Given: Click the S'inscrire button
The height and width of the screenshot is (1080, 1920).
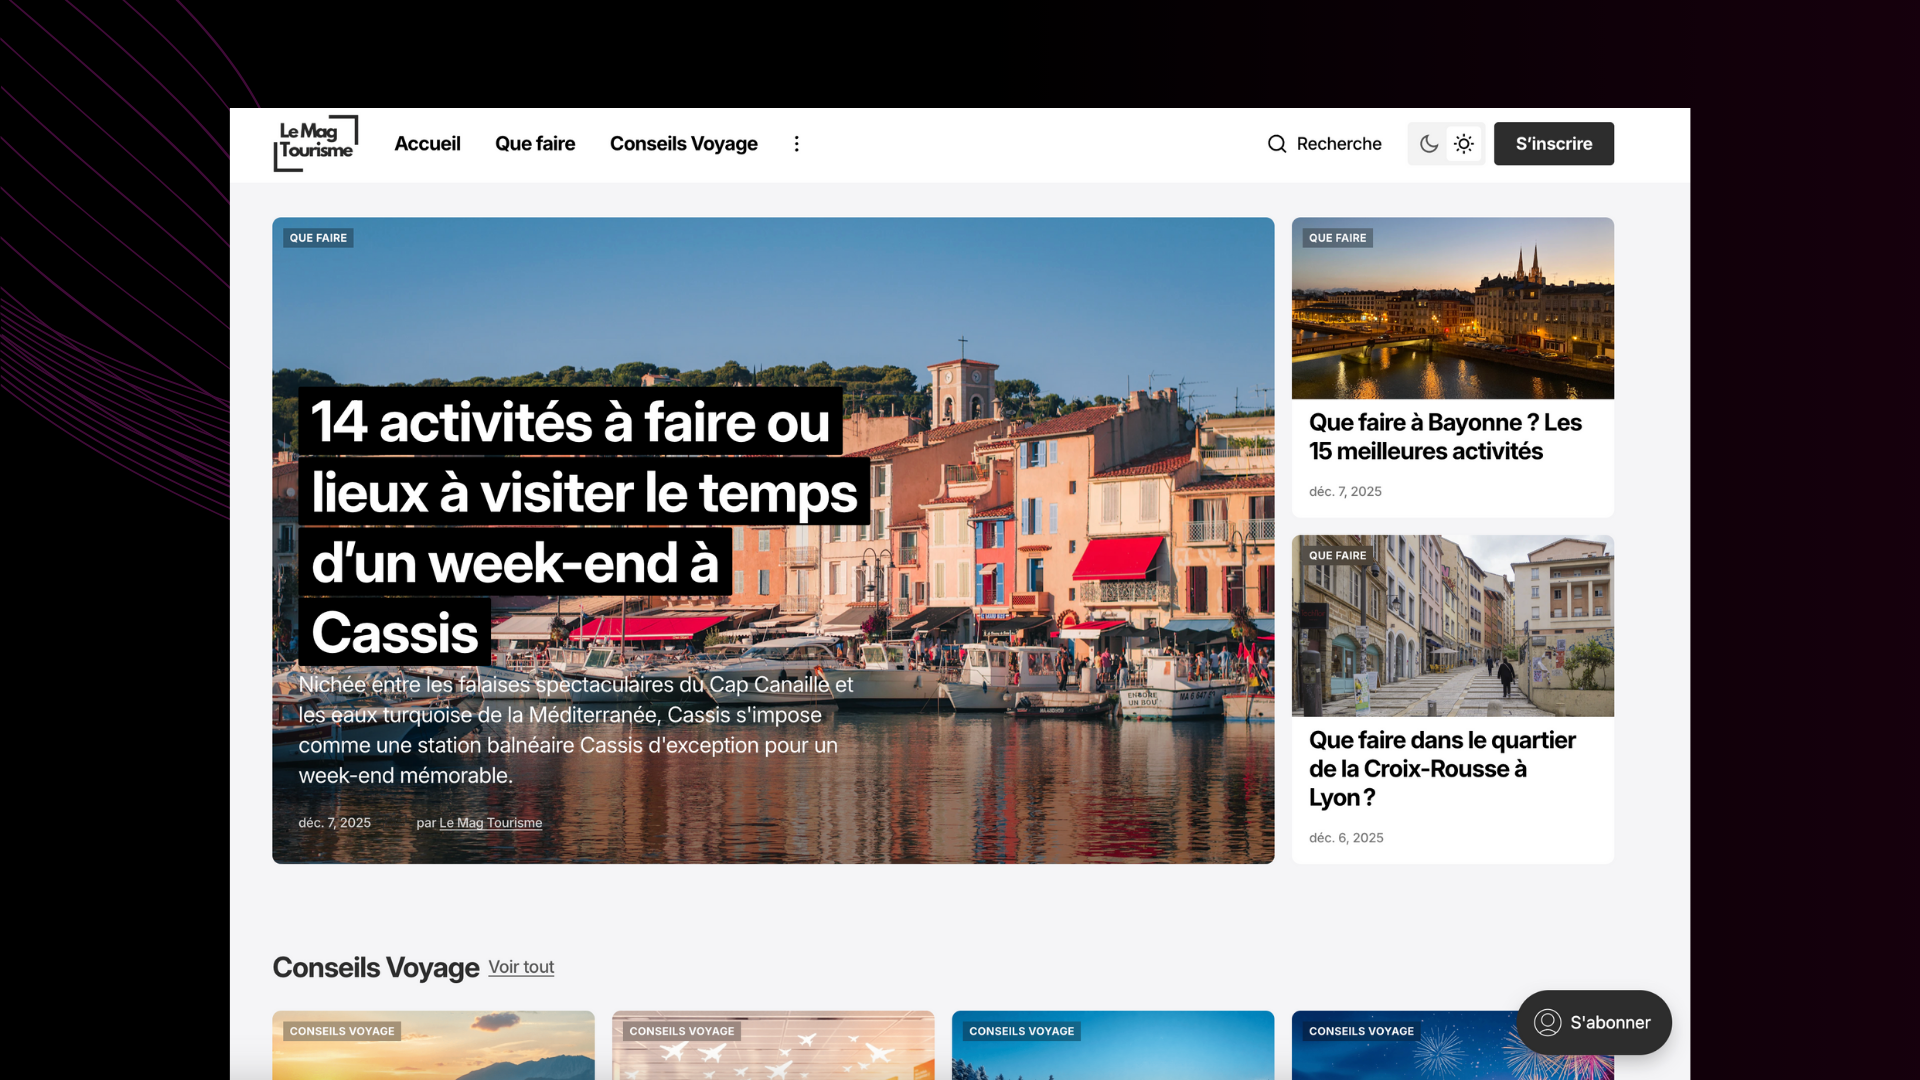Looking at the screenshot, I should click(x=1553, y=144).
